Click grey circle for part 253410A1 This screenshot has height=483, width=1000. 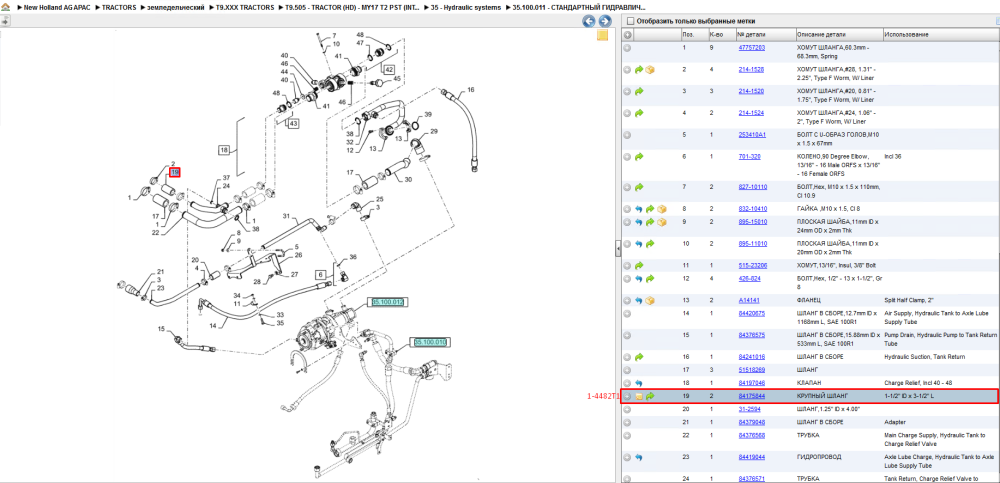pos(628,135)
